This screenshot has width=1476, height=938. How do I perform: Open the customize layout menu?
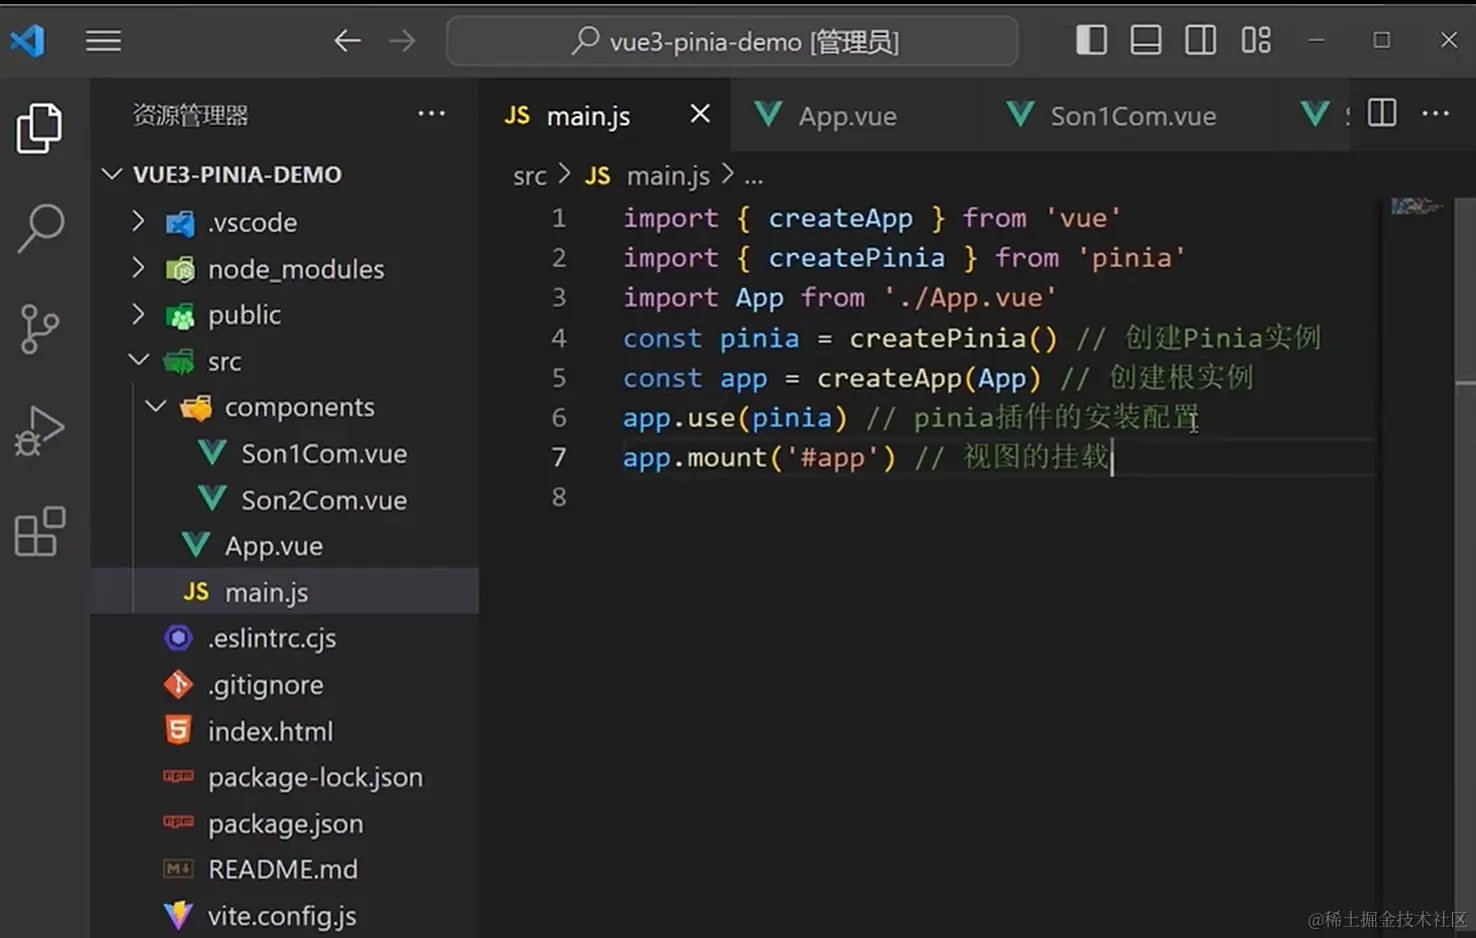point(1256,40)
